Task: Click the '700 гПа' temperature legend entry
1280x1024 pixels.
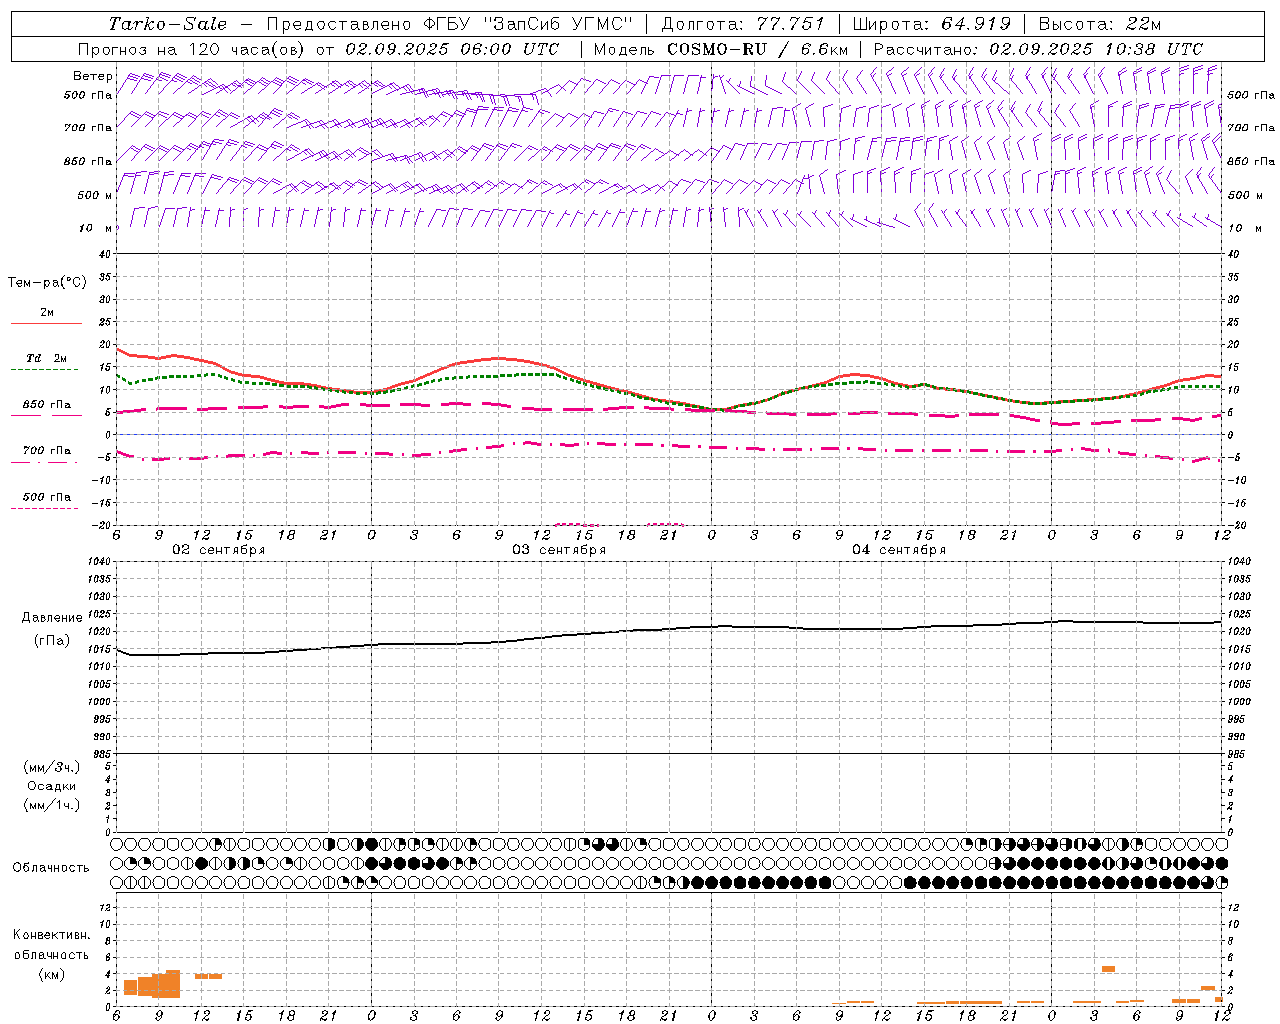Action: (47, 451)
